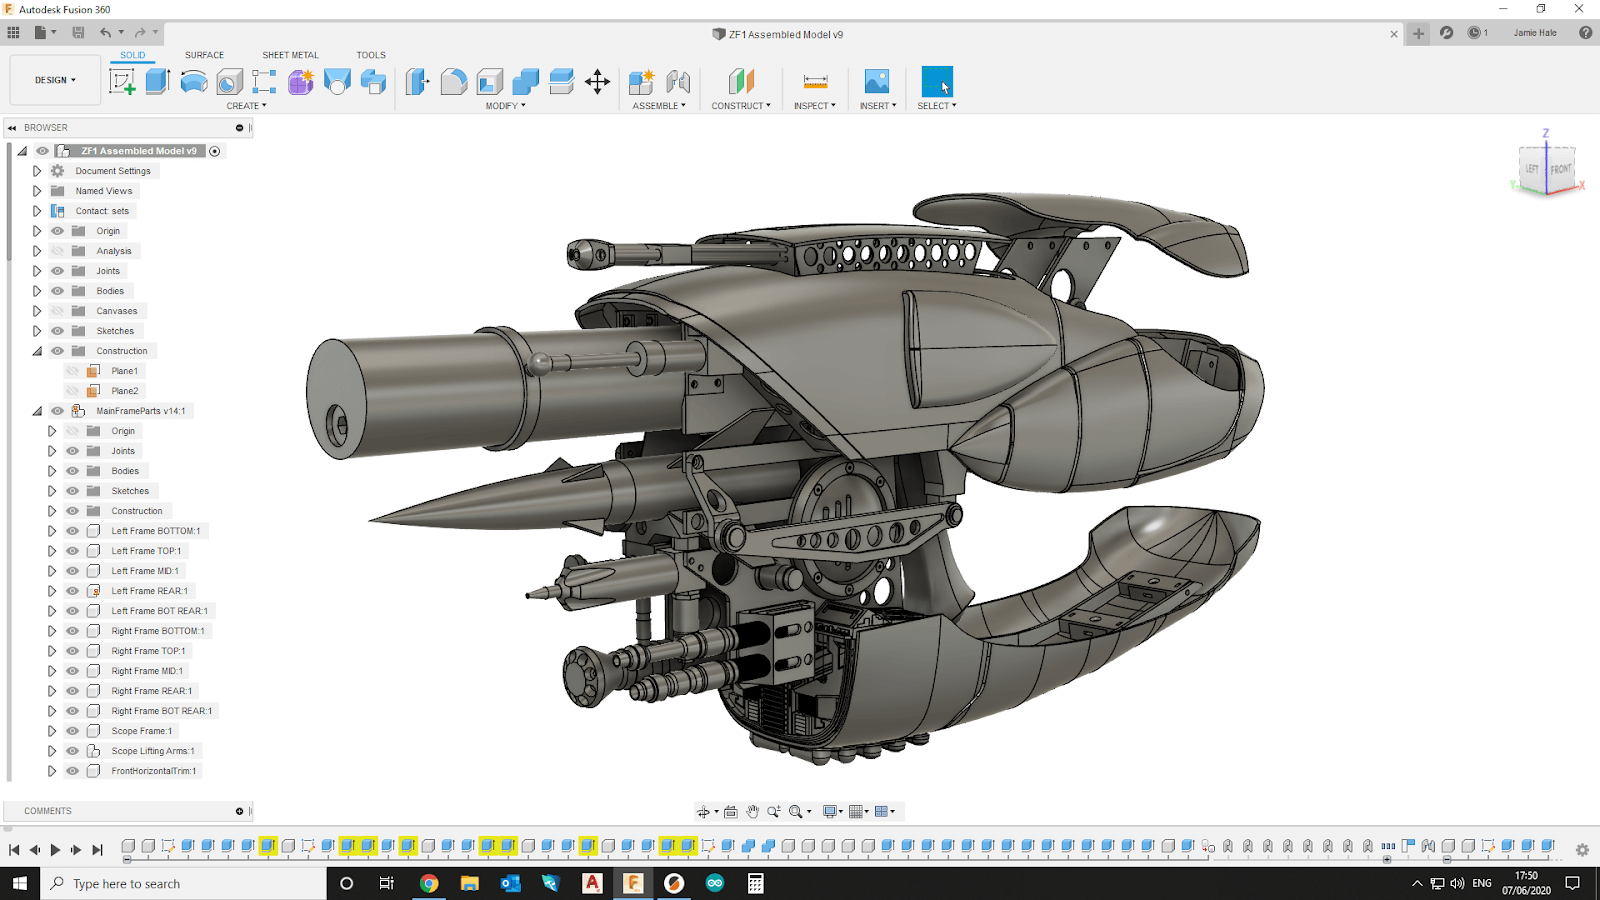Play the design timeline
Viewport: 1600px width, 900px height.
[x=55, y=850]
